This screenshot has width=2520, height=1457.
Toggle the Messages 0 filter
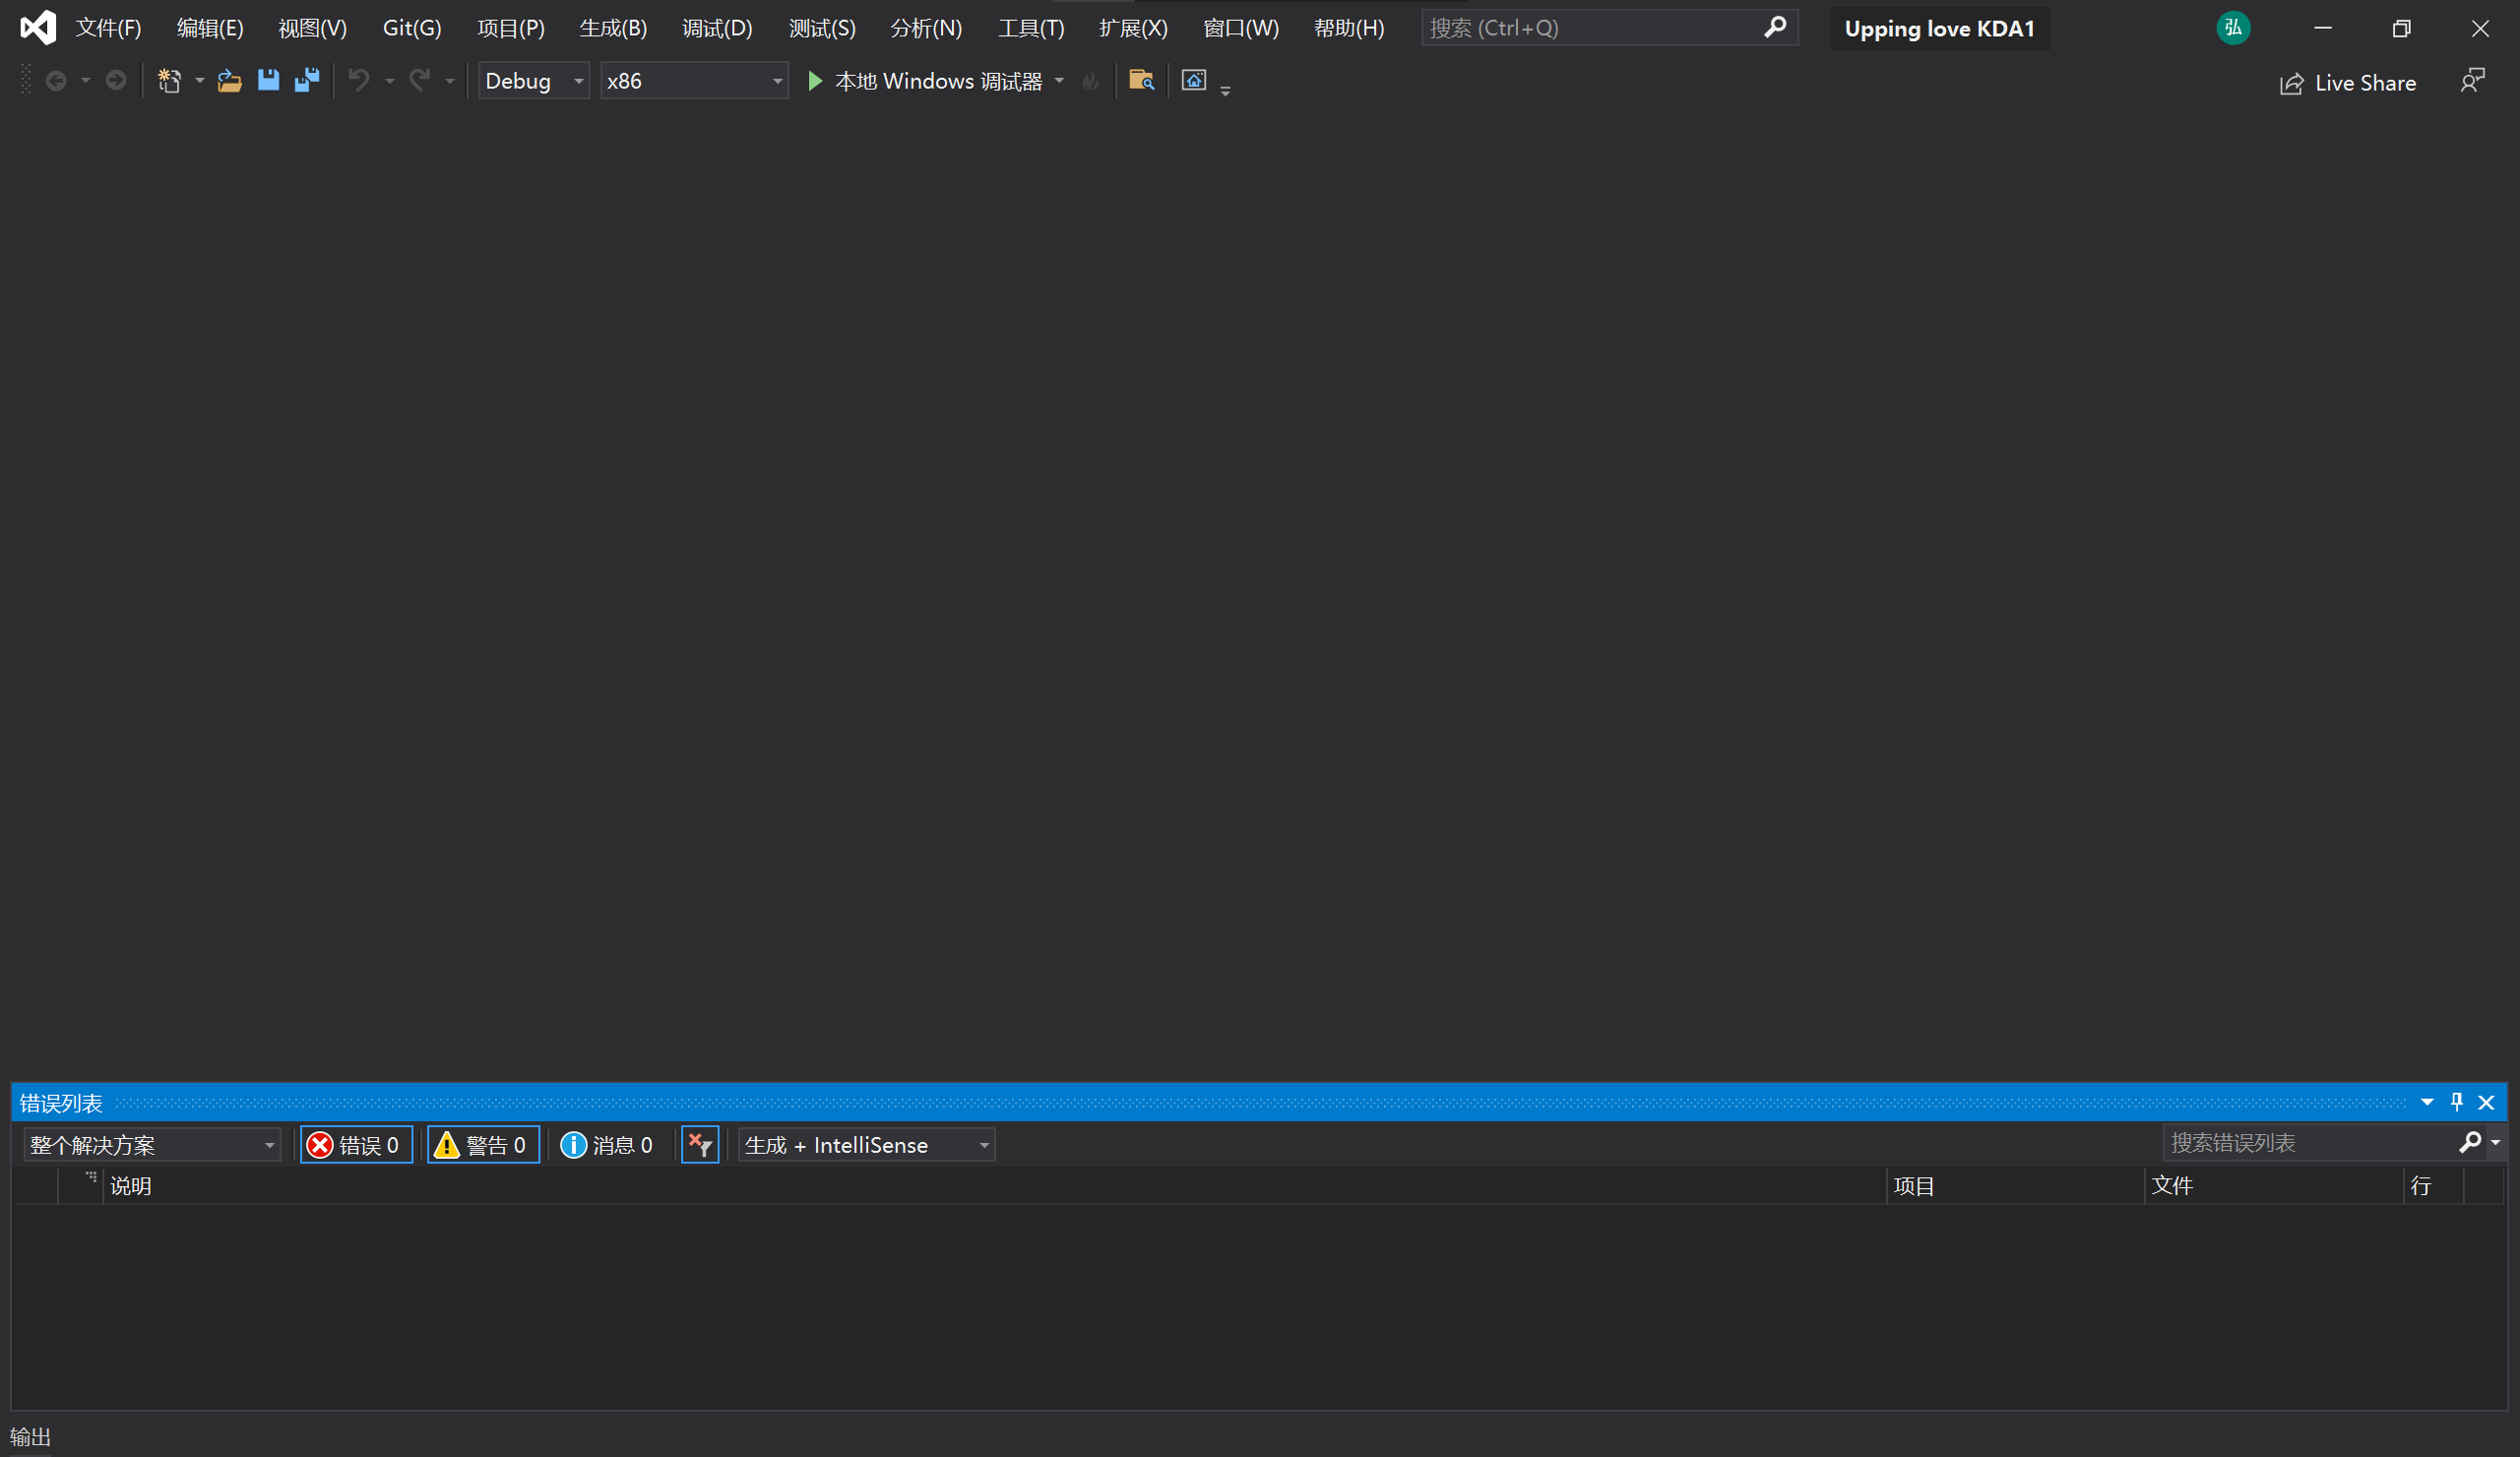[x=607, y=1145]
